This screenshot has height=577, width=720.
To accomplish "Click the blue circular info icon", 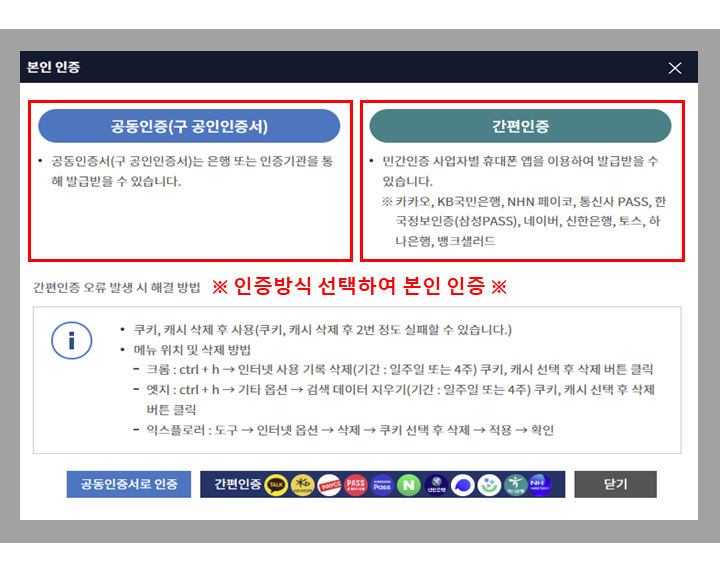I will [72, 341].
